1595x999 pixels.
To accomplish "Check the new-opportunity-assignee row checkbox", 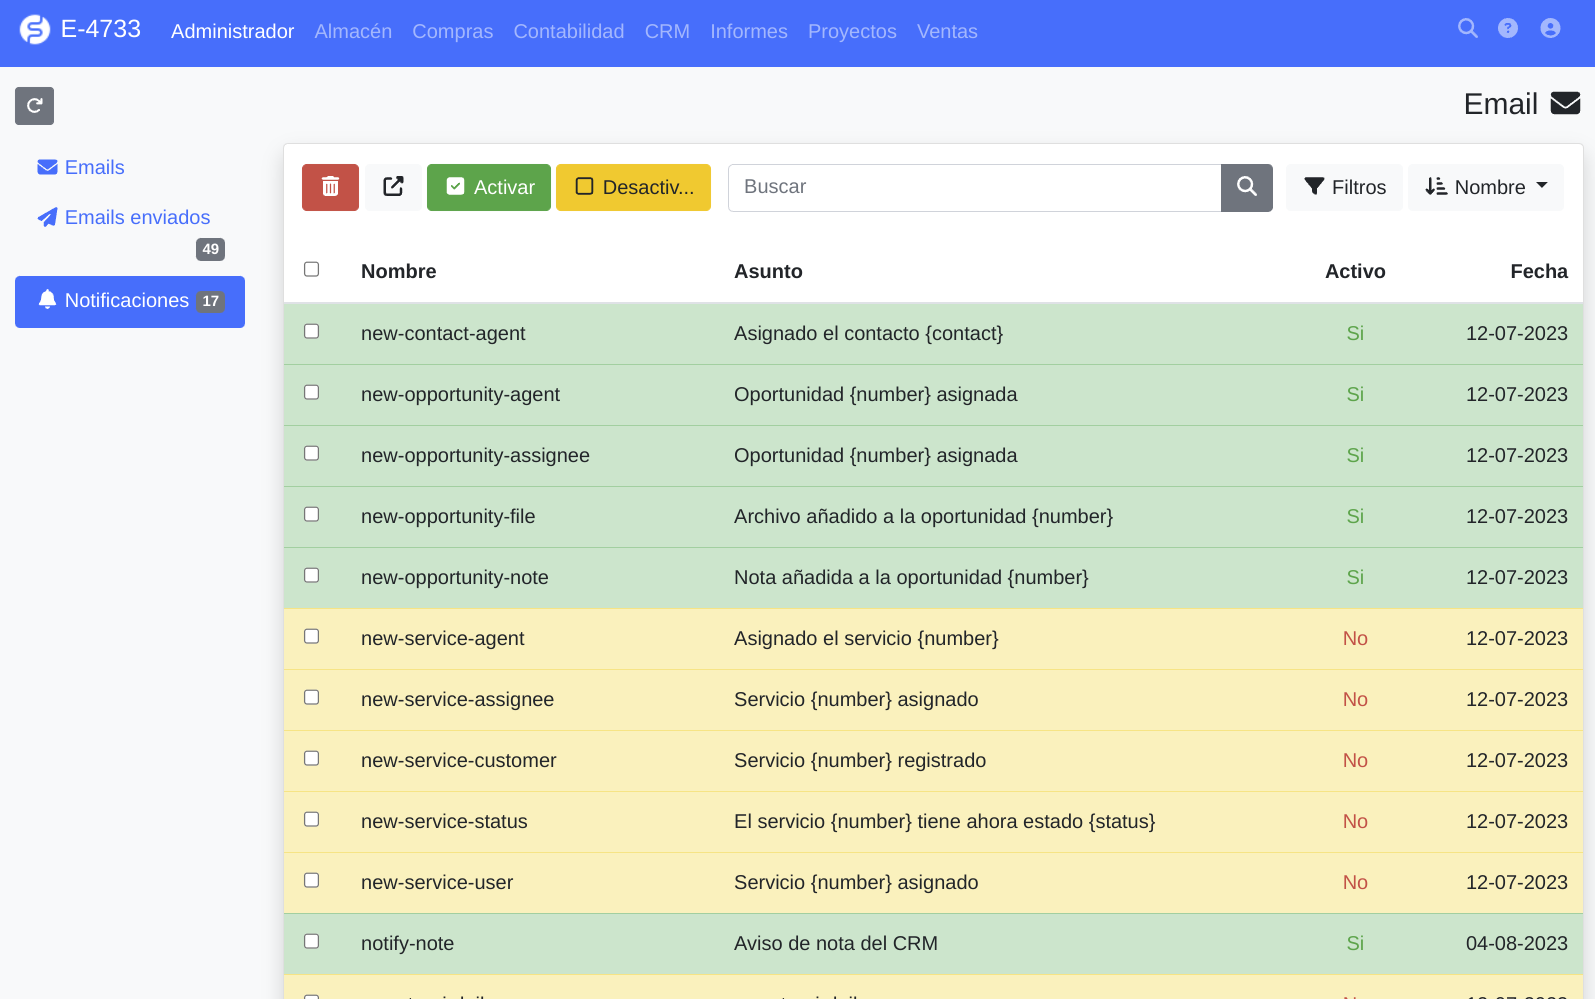I will pos(312,453).
